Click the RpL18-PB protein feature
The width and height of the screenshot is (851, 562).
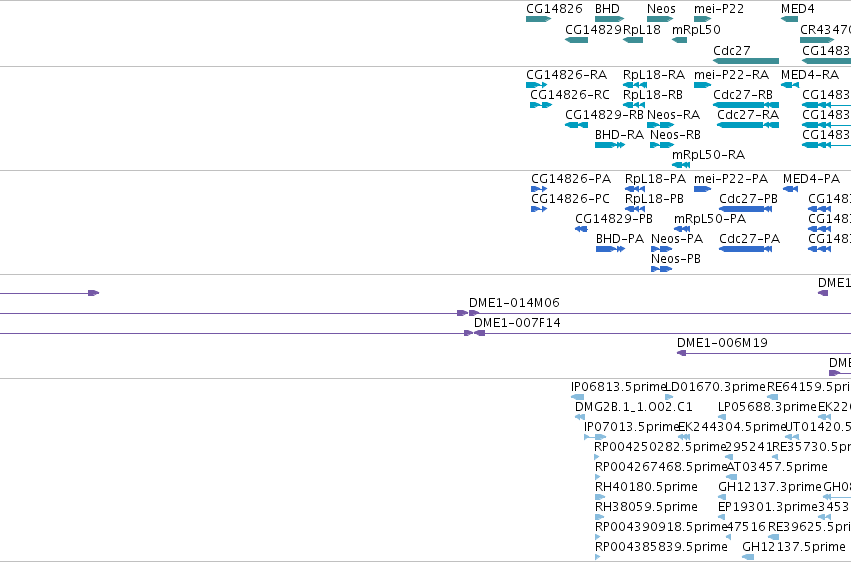tap(635, 209)
